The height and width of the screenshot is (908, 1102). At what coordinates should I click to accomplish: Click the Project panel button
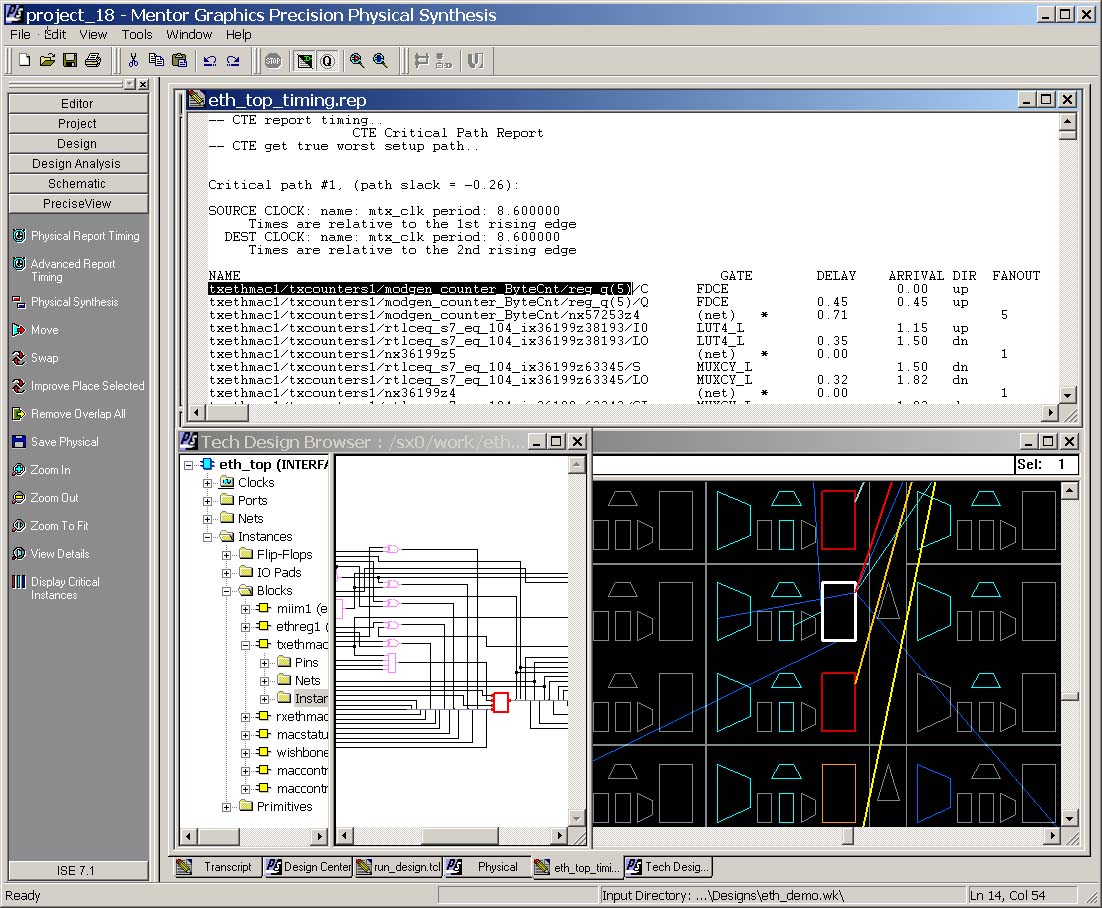(x=78, y=124)
